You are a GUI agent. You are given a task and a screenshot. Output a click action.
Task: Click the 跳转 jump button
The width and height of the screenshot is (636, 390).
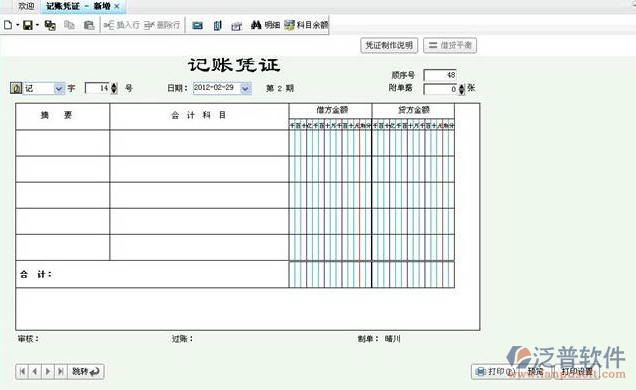click(x=86, y=371)
